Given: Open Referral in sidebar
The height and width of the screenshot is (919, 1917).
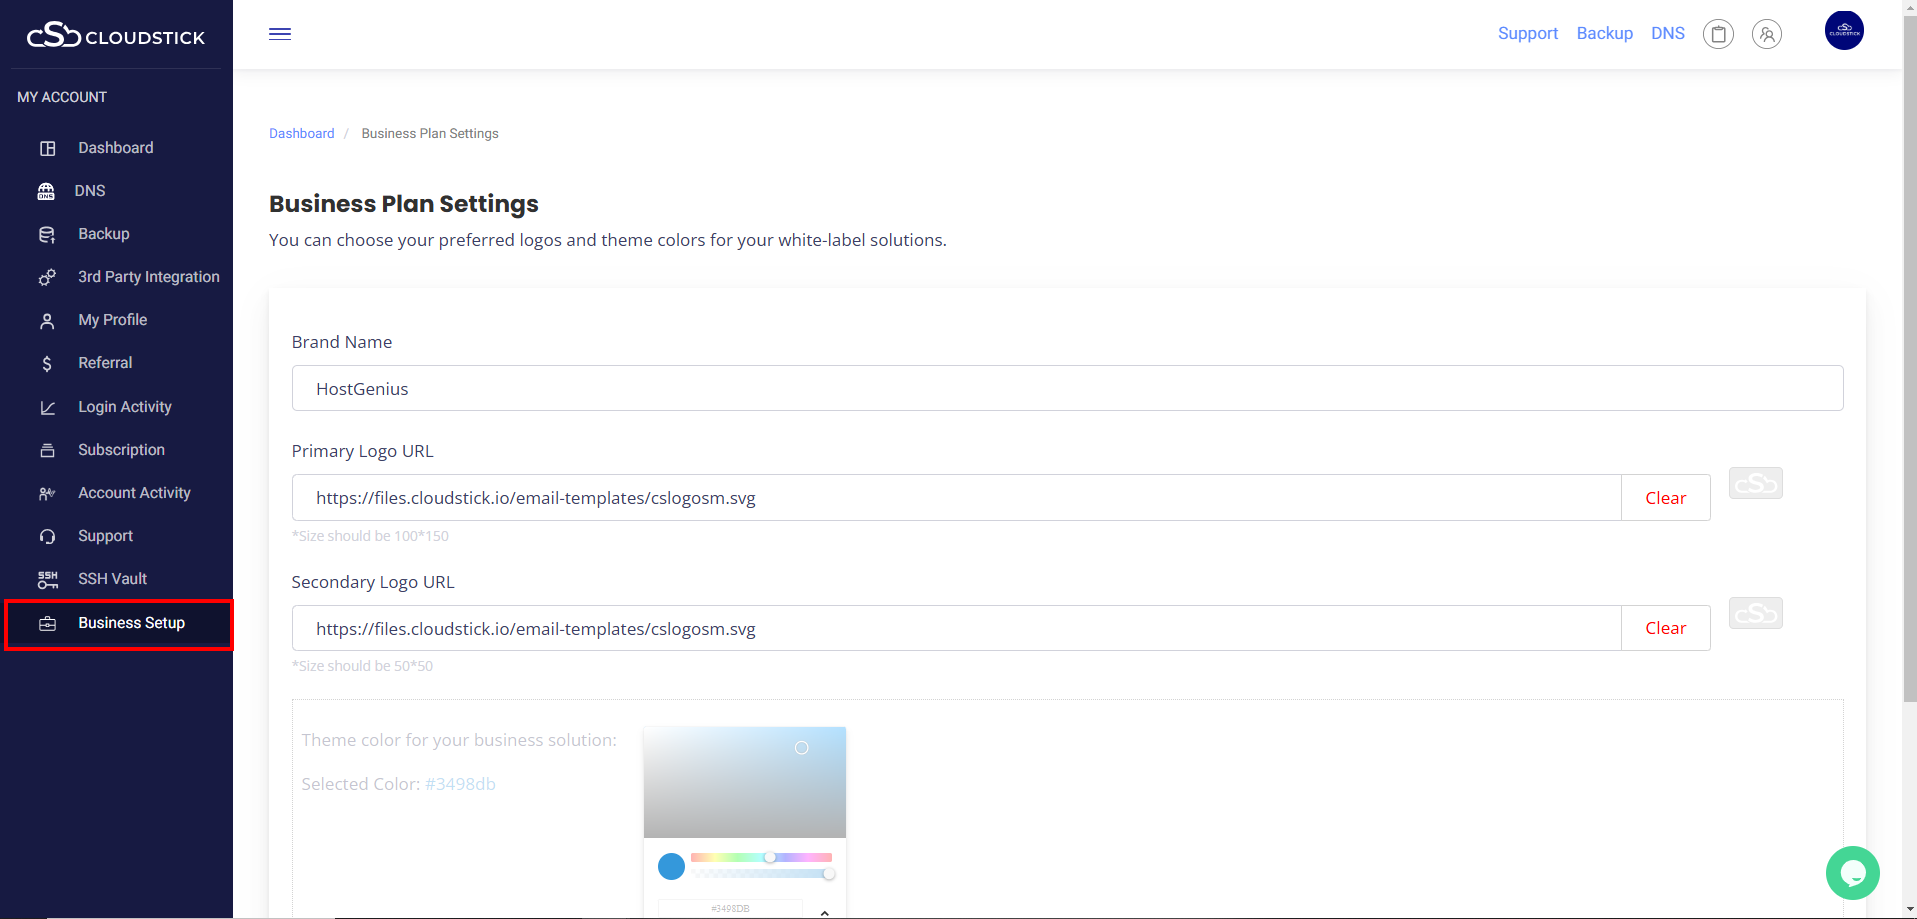Looking at the screenshot, I should pos(105,363).
